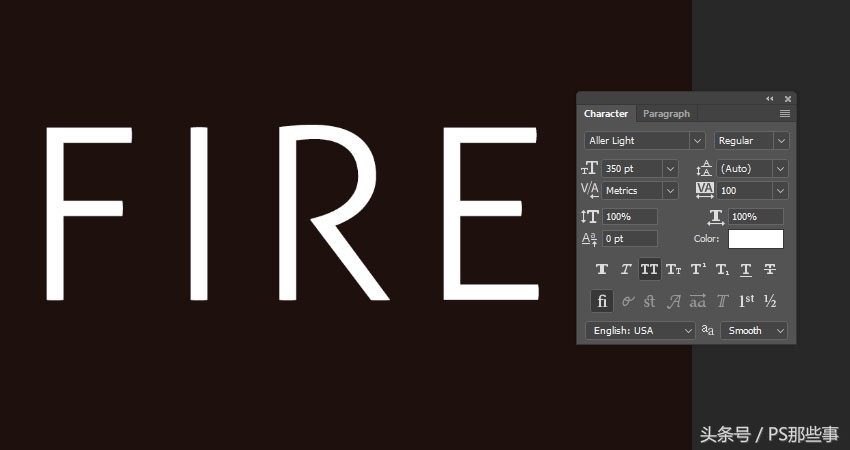Open the Smooth anti-aliasing dropdown
Image resolution: width=850 pixels, height=450 pixels.
[754, 331]
